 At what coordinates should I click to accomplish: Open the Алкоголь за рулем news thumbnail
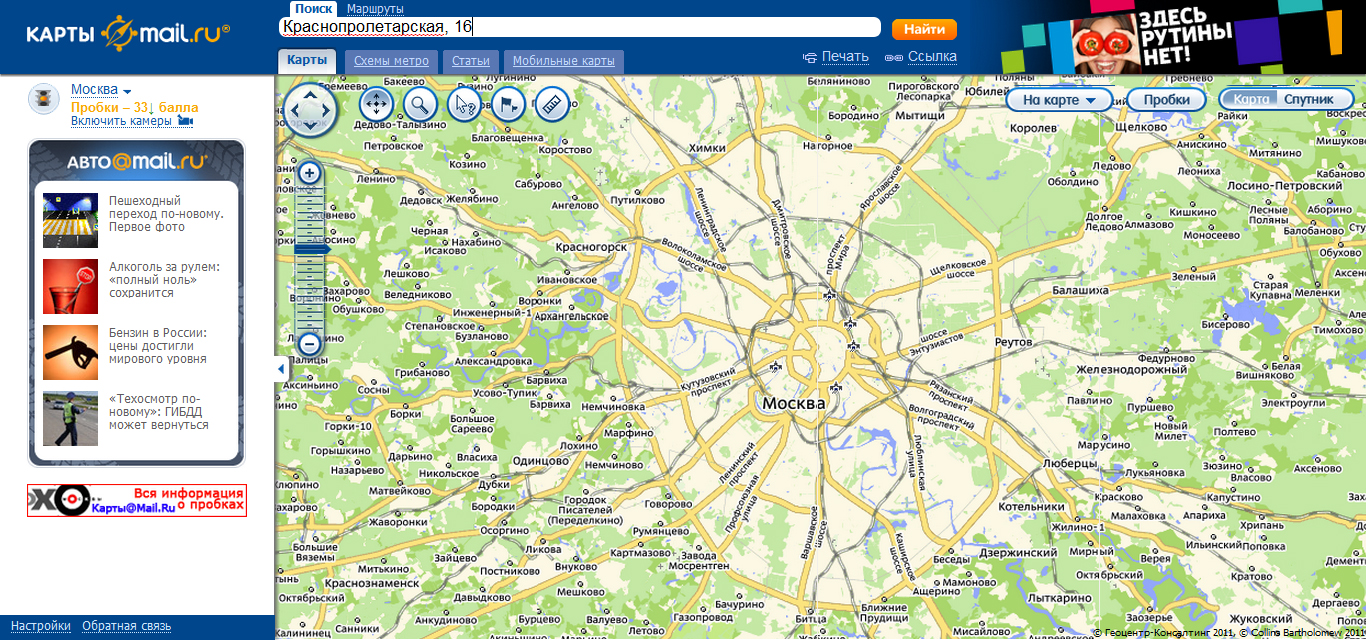click(70, 286)
